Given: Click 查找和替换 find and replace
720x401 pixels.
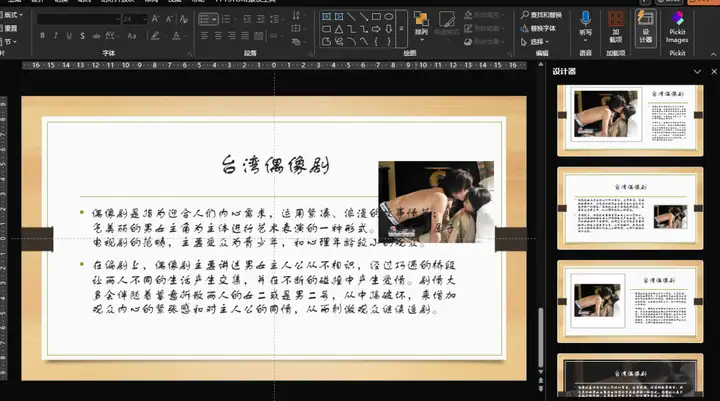Looking at the screenshot, I should pyautogui.click(x=541, y=15).
